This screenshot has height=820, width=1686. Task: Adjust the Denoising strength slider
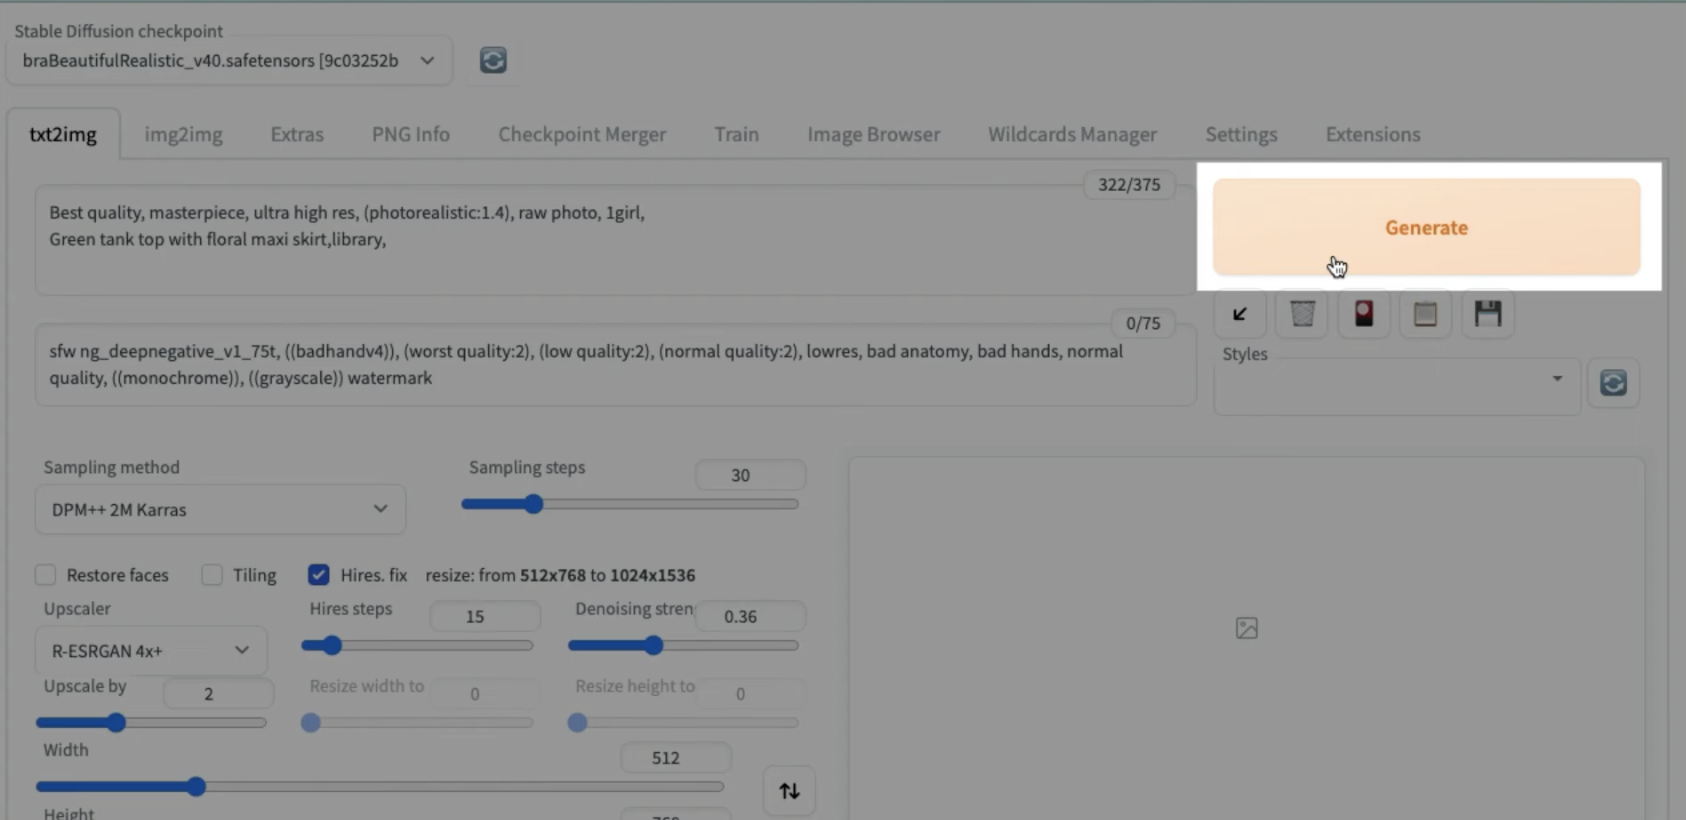[x=683, y=646]
